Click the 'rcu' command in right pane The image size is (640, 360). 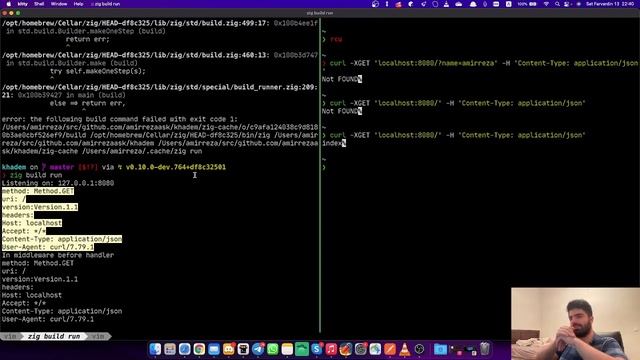tap(336, 39)
